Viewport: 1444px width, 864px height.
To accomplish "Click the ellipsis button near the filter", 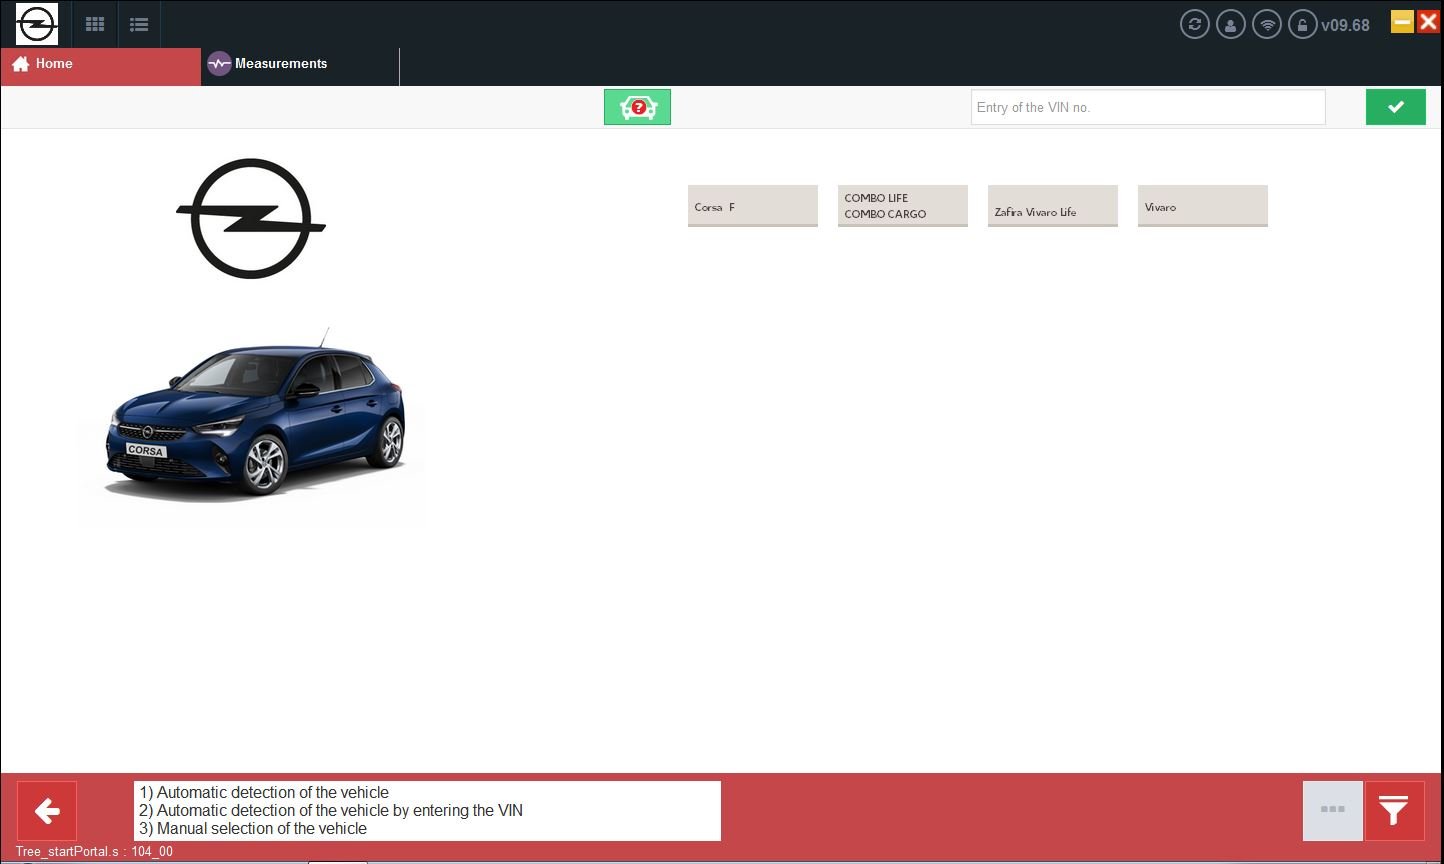I will (x=1332, y=810).
